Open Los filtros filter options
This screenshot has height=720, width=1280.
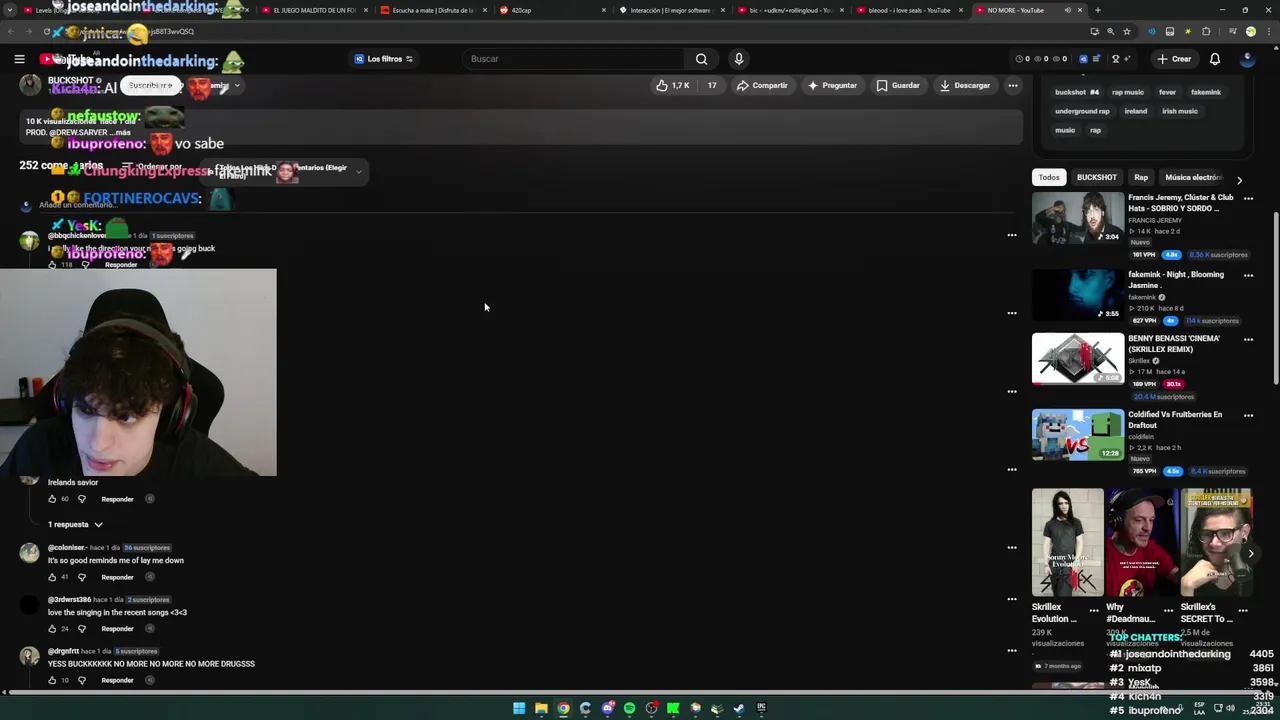(383, 59)
